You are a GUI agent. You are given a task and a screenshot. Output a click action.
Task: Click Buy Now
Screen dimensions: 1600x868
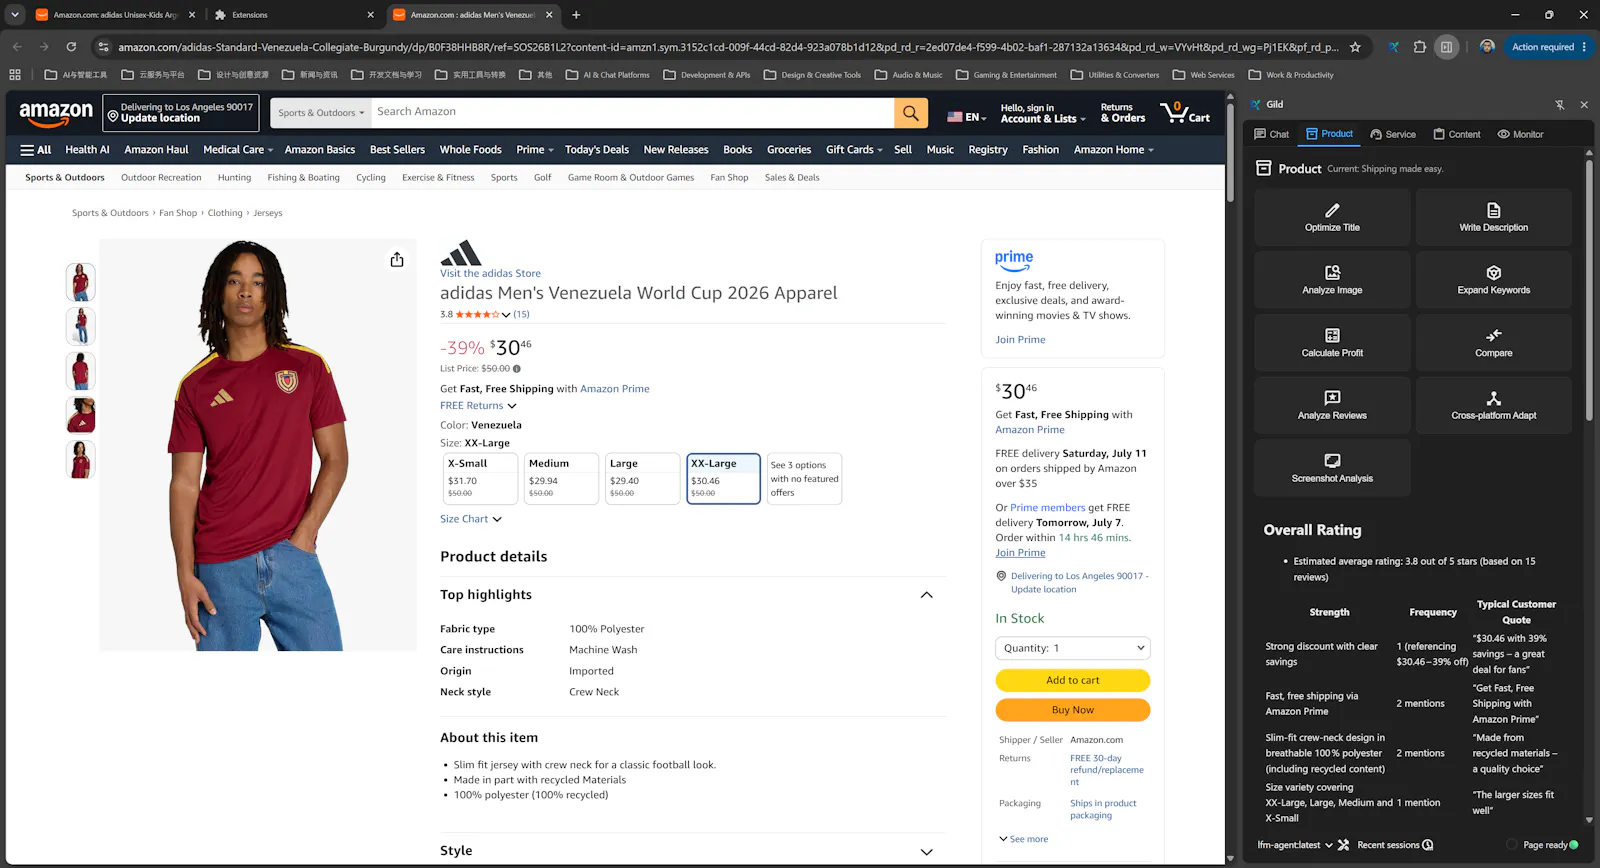click(x=1073, y=710)
